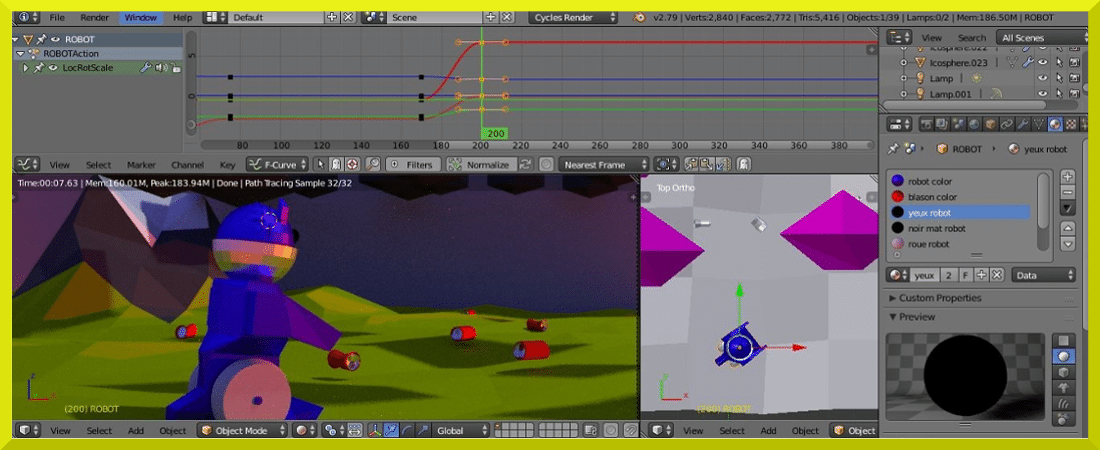Toggle the ghost show-hidden filter icon
Viewport: 1100px width, 450px height.
pyautogui.click(x=336, y=164)
